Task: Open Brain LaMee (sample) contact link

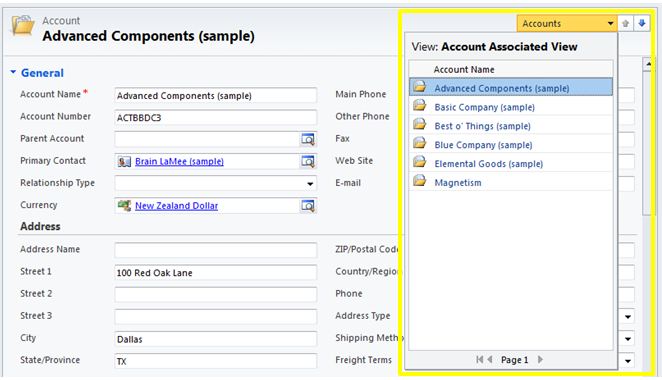Action: click(179, 161)
